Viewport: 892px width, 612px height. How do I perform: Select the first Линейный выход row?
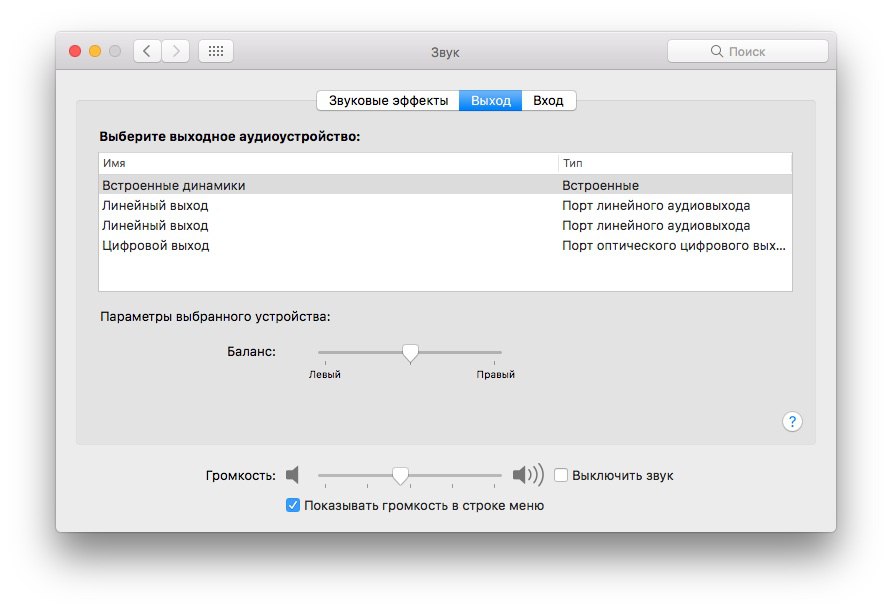point(445,205)
